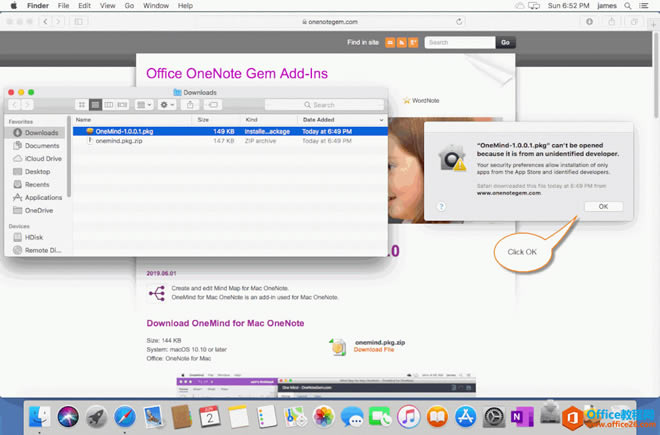Open Photos from the Dock

[x=323, y=417]
